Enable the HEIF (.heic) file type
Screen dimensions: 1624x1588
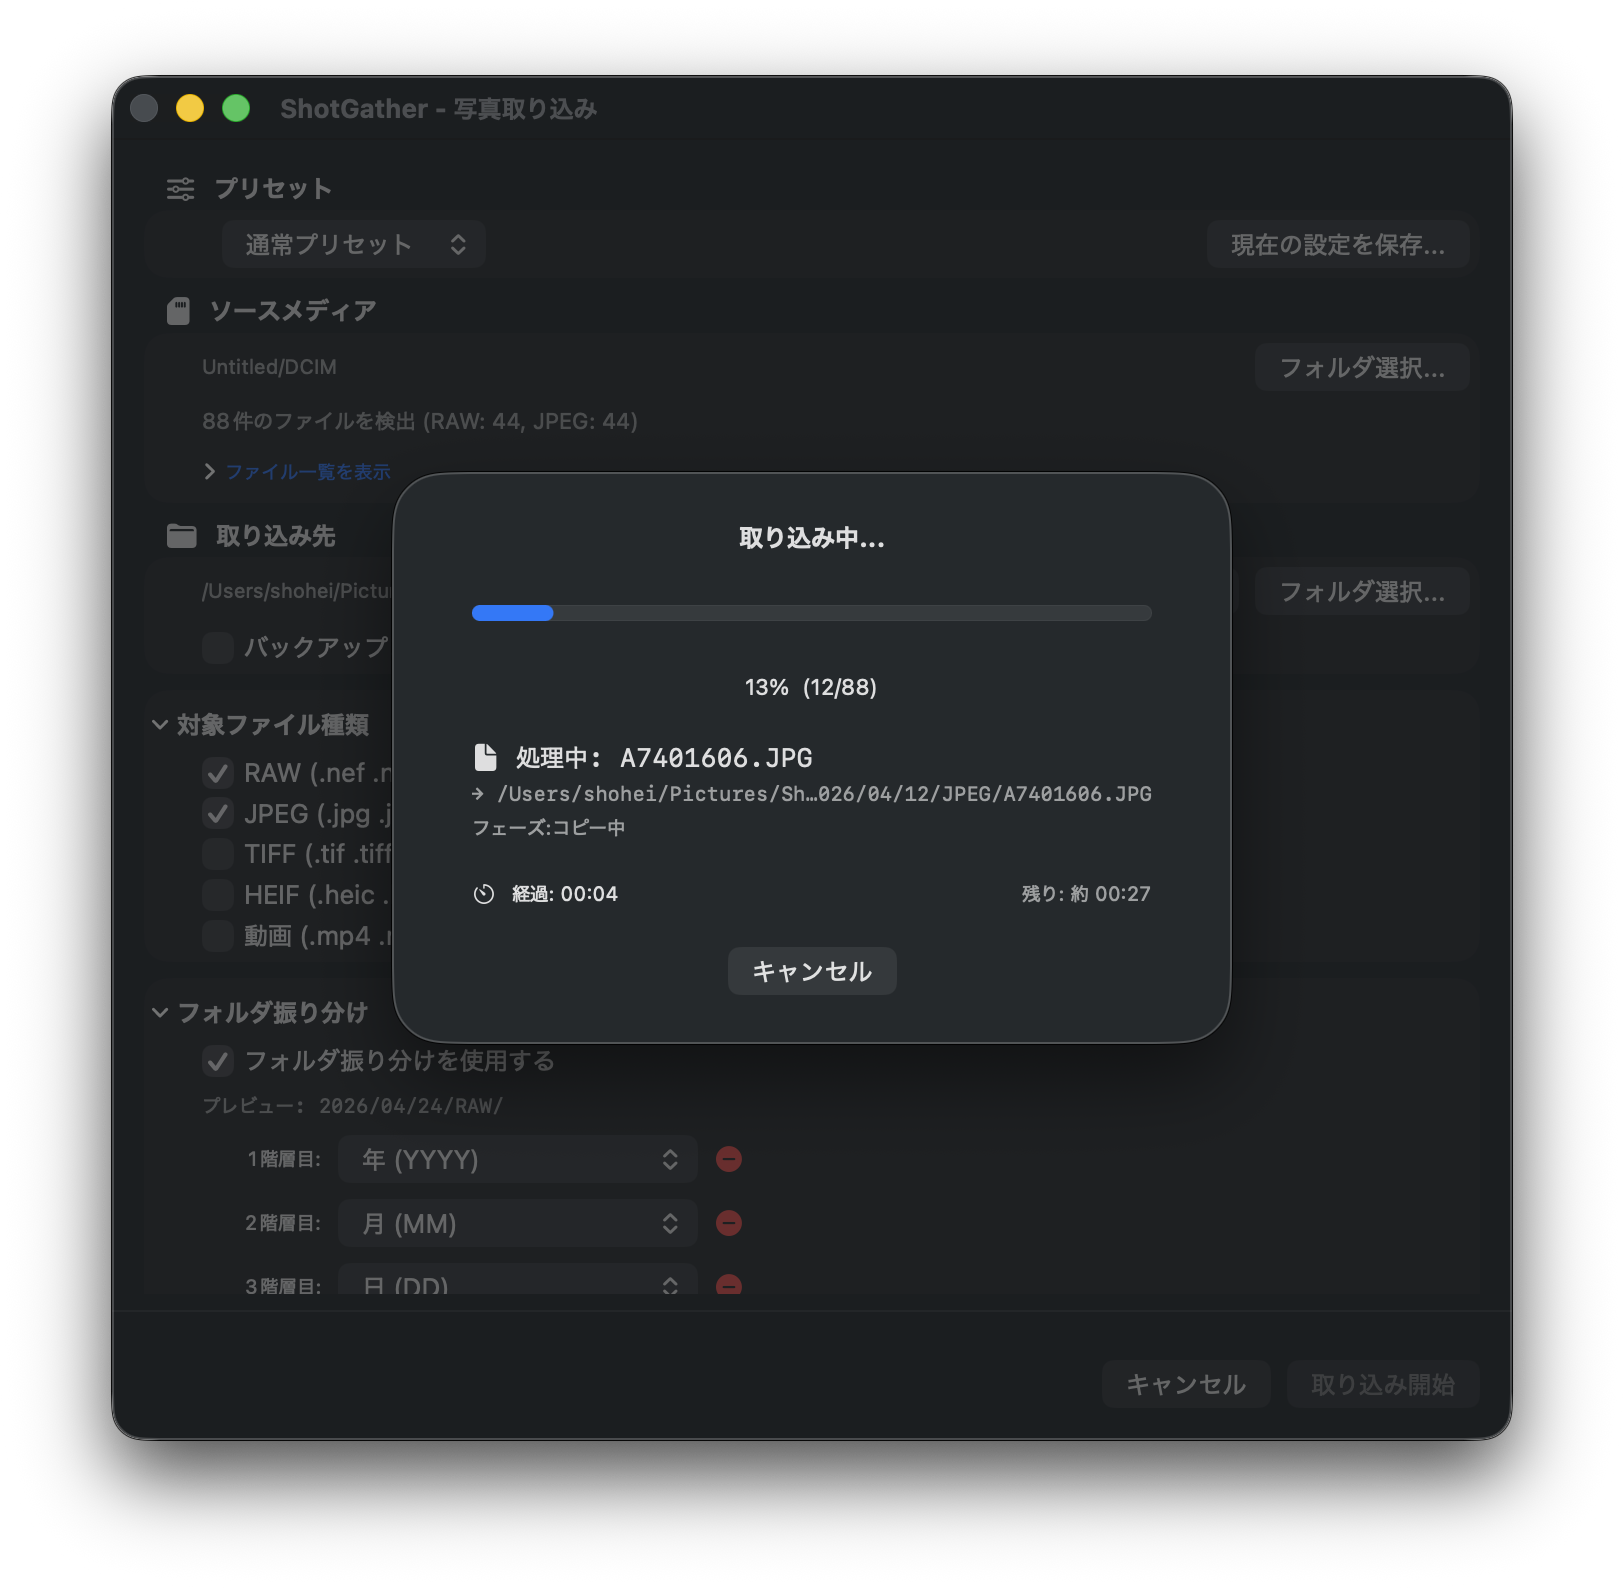coord(218,895)
